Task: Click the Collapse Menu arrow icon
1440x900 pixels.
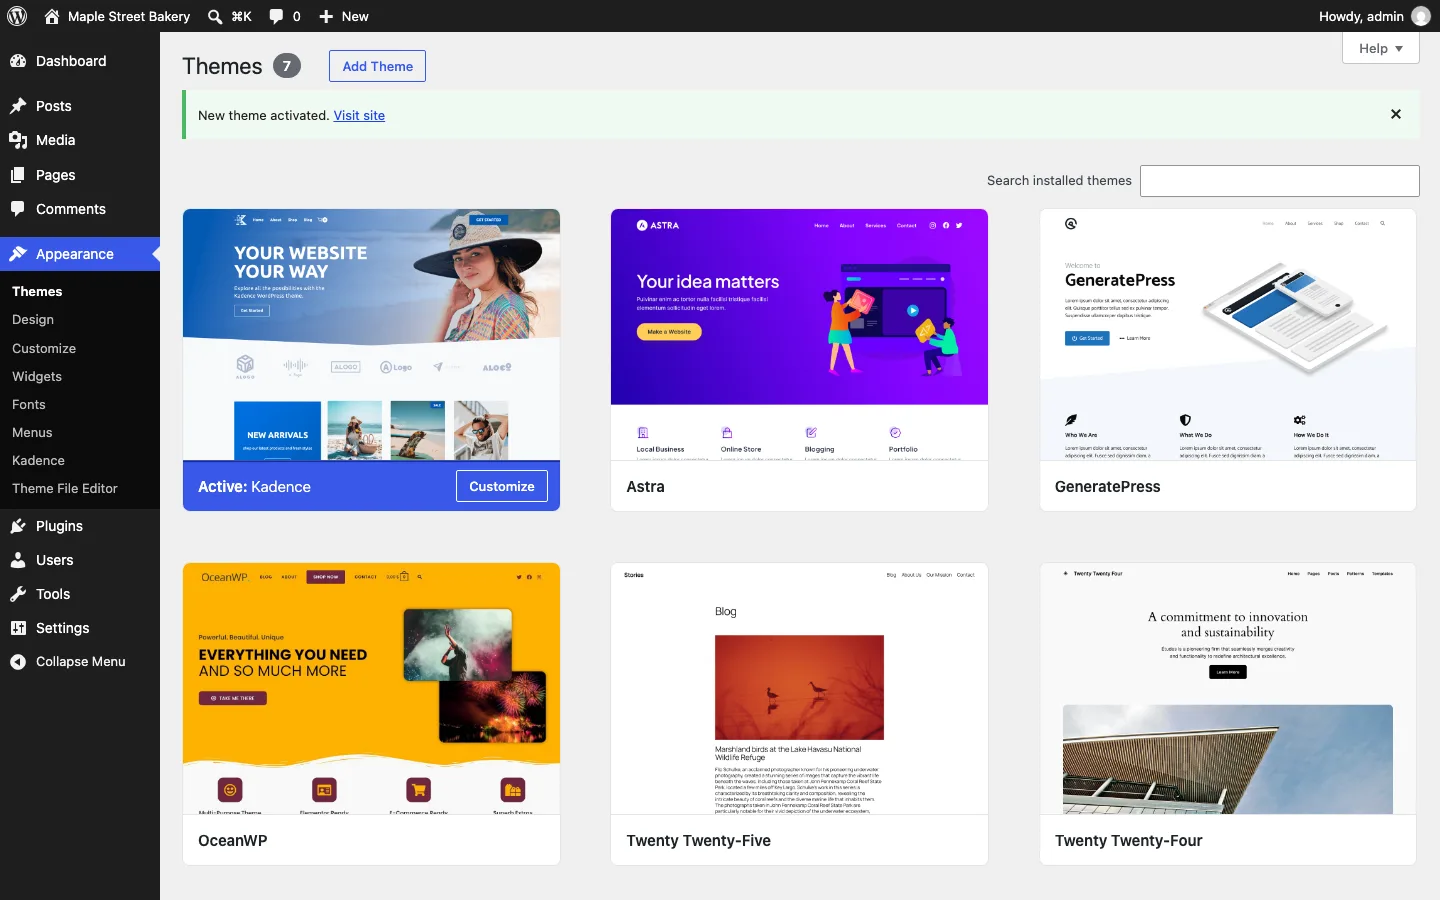Action: coord(18,662)
